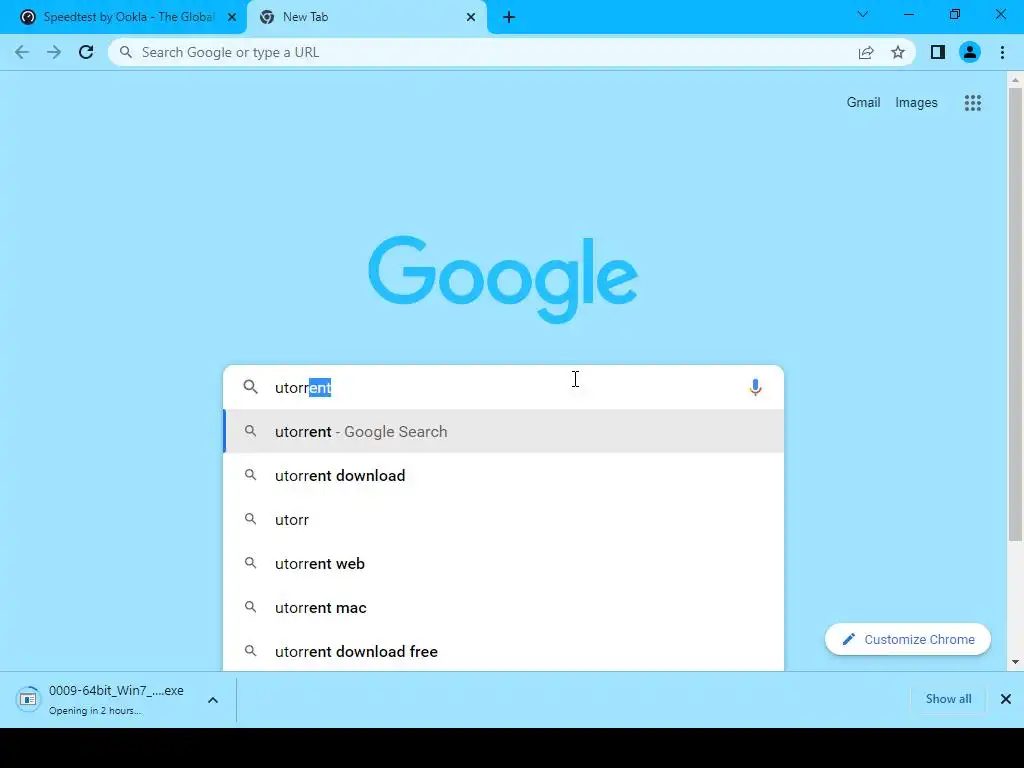Screen dimensions: 1024x768
Task: Choose suggestion utorrent - Google Search
Action: [x=504, y=432]
